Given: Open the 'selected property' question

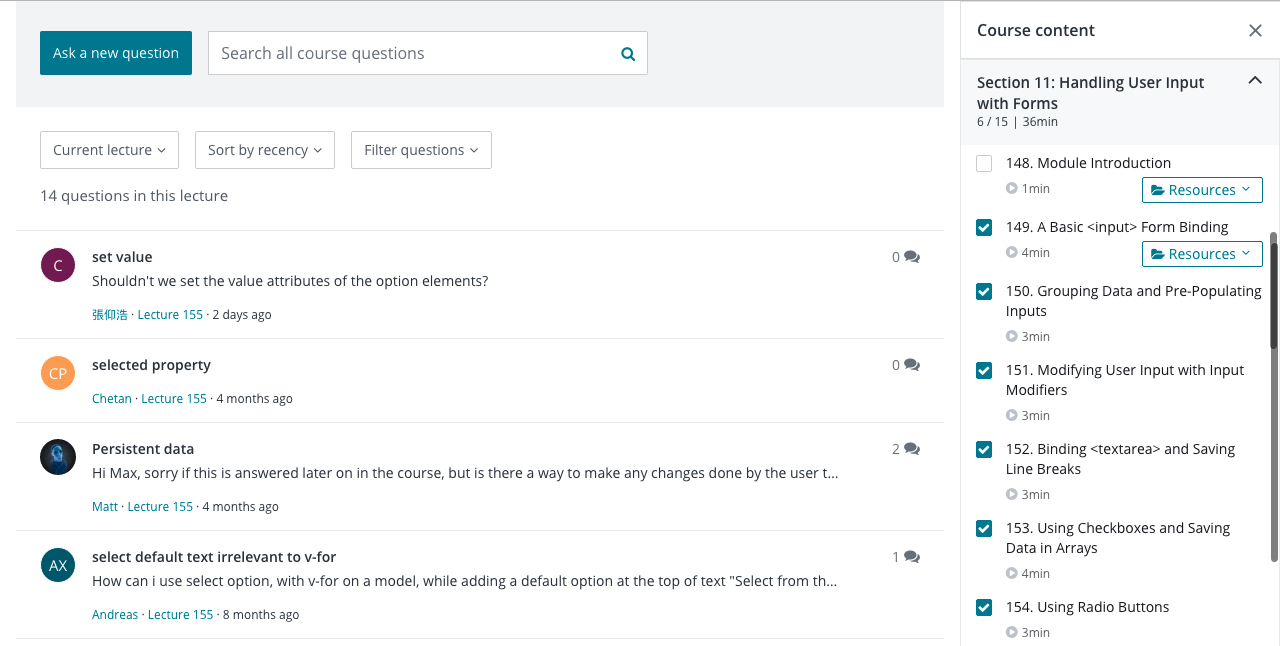Looking at the screenshot, I should coord(151,365).
